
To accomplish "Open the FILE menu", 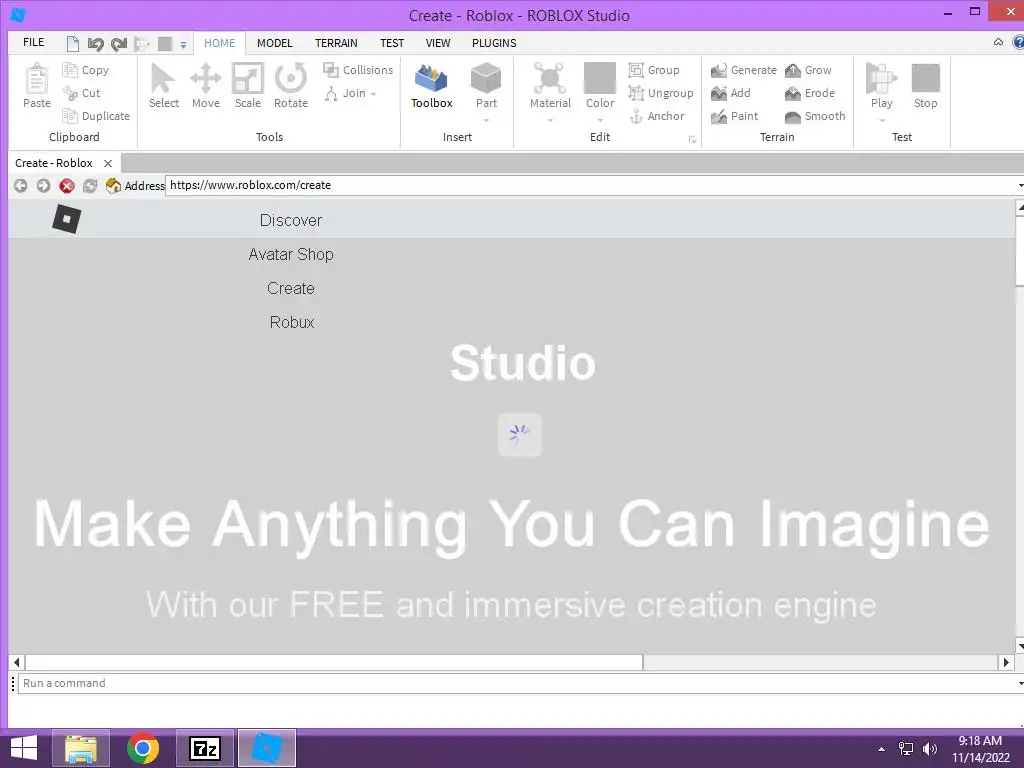I will click(x=33, y=42).
